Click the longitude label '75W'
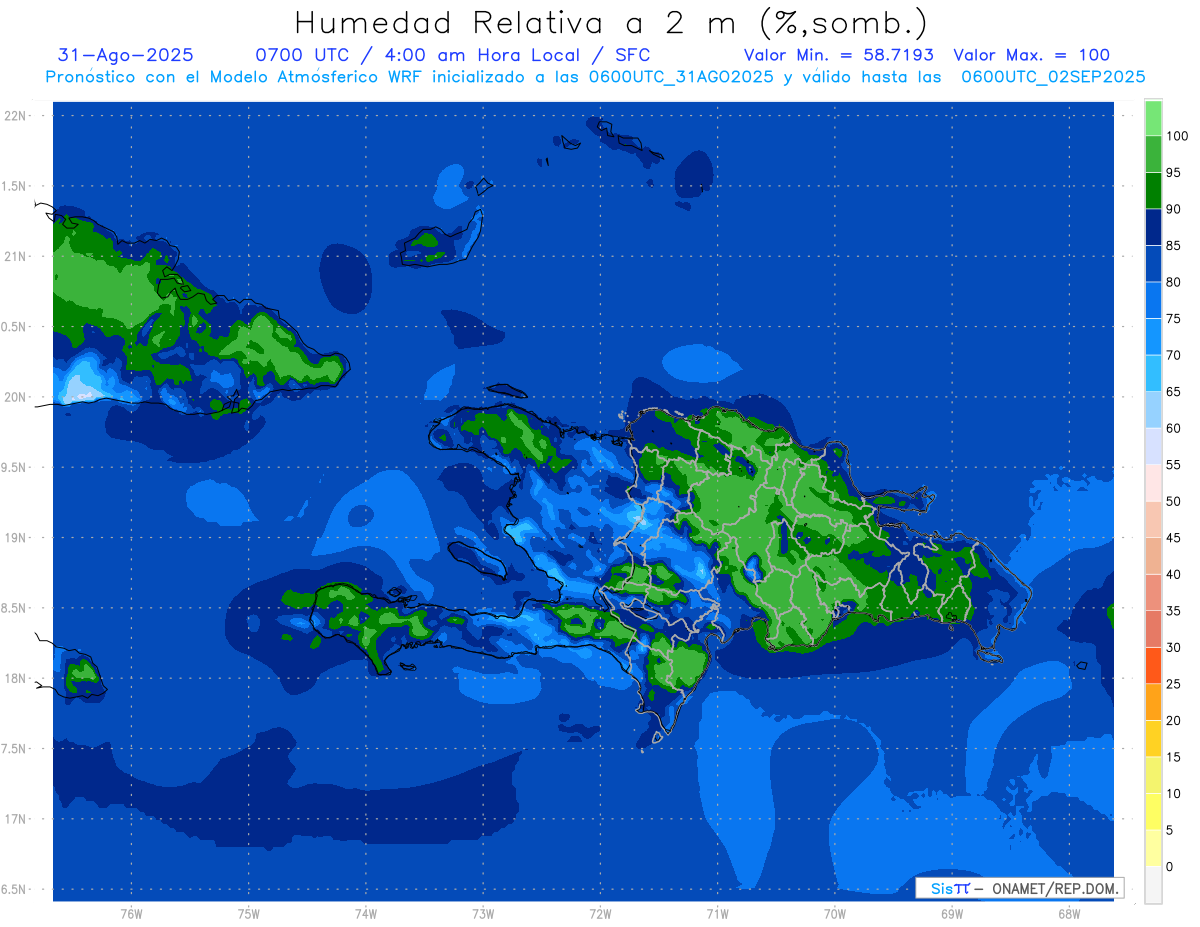The width and height of the screenshot is (1200, 927). 249,914
